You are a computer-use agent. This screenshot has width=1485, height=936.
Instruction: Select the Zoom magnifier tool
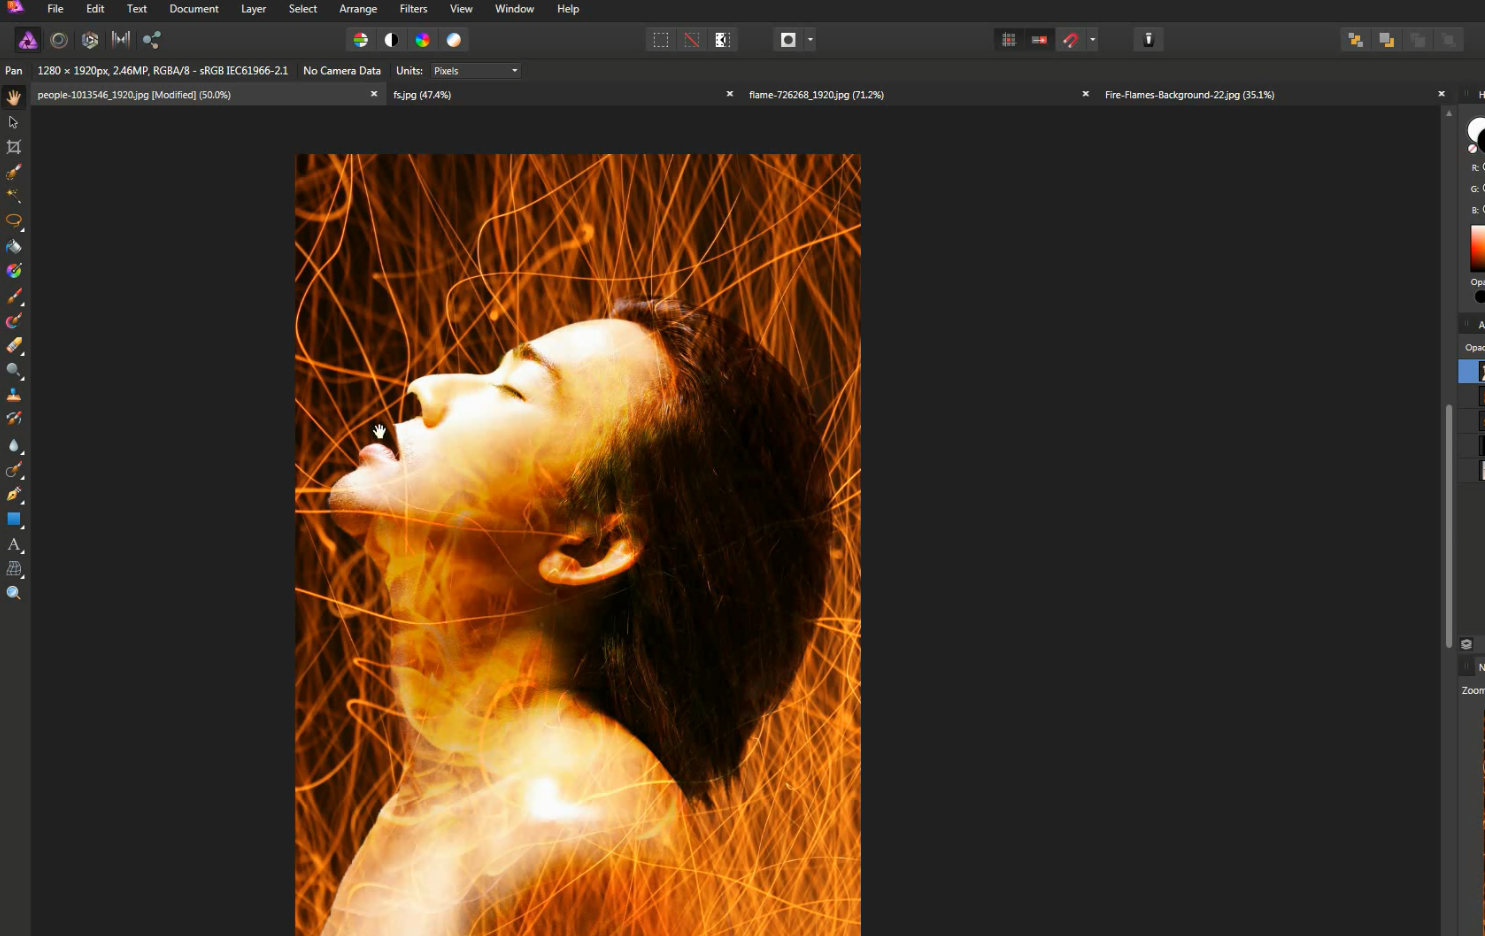(14, 593)
